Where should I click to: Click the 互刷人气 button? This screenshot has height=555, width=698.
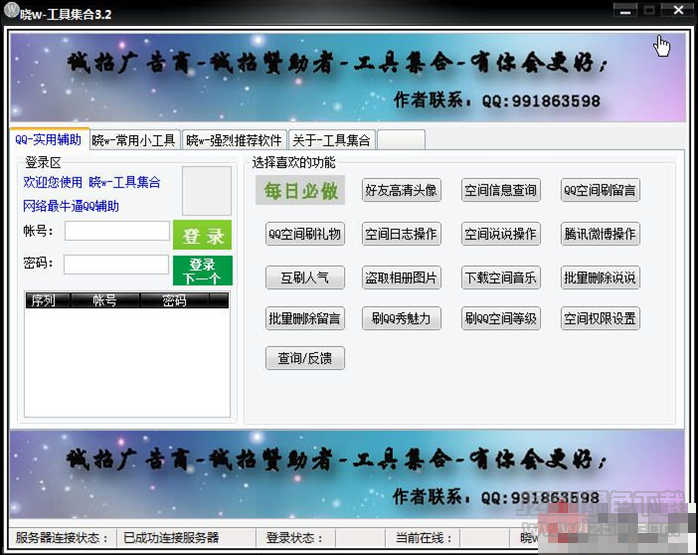[304, 278]
